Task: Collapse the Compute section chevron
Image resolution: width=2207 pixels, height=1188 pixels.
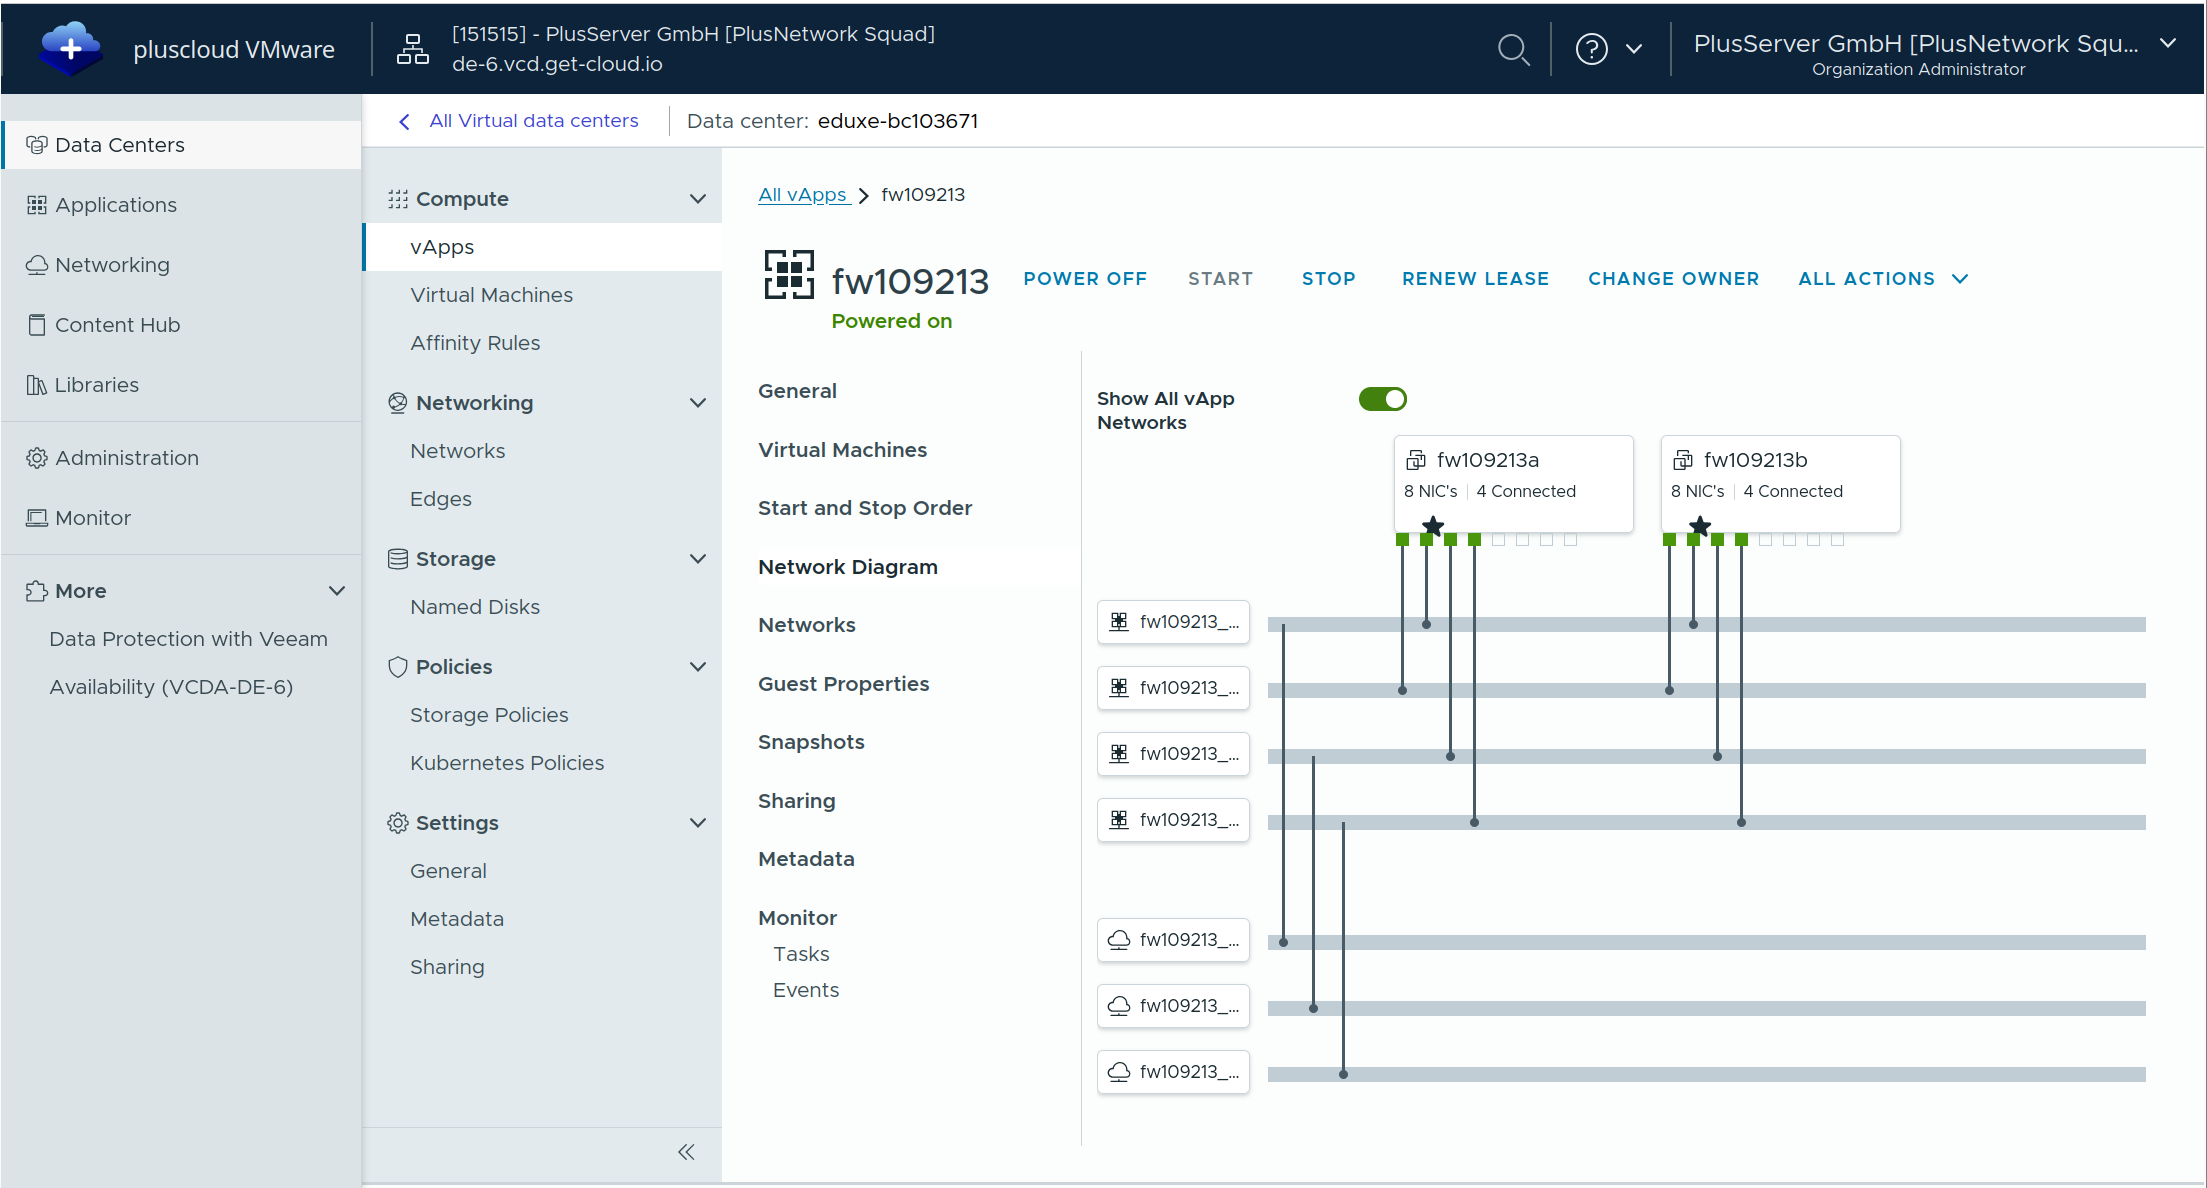Action: tap(698, 199)
